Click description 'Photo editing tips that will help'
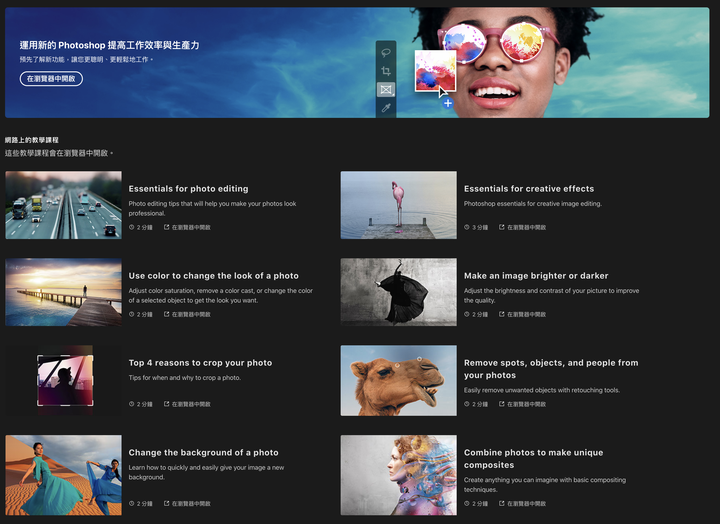The image size is (720, 524). click(212, 208)
